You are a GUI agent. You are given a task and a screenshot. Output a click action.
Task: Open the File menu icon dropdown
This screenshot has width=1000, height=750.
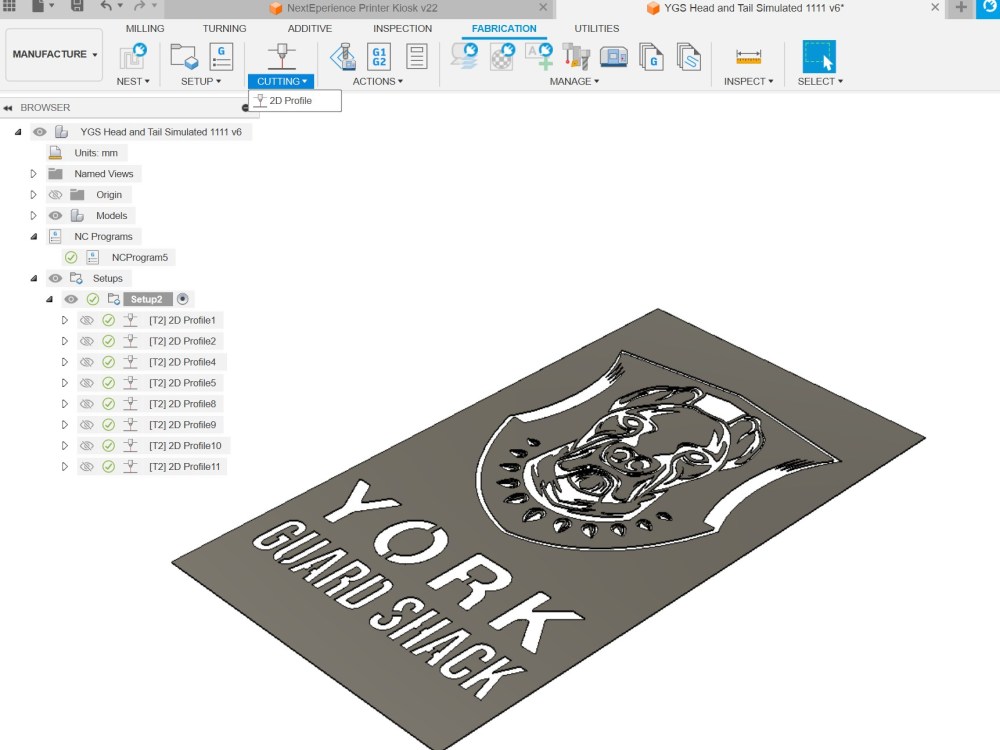click(42, 6)
